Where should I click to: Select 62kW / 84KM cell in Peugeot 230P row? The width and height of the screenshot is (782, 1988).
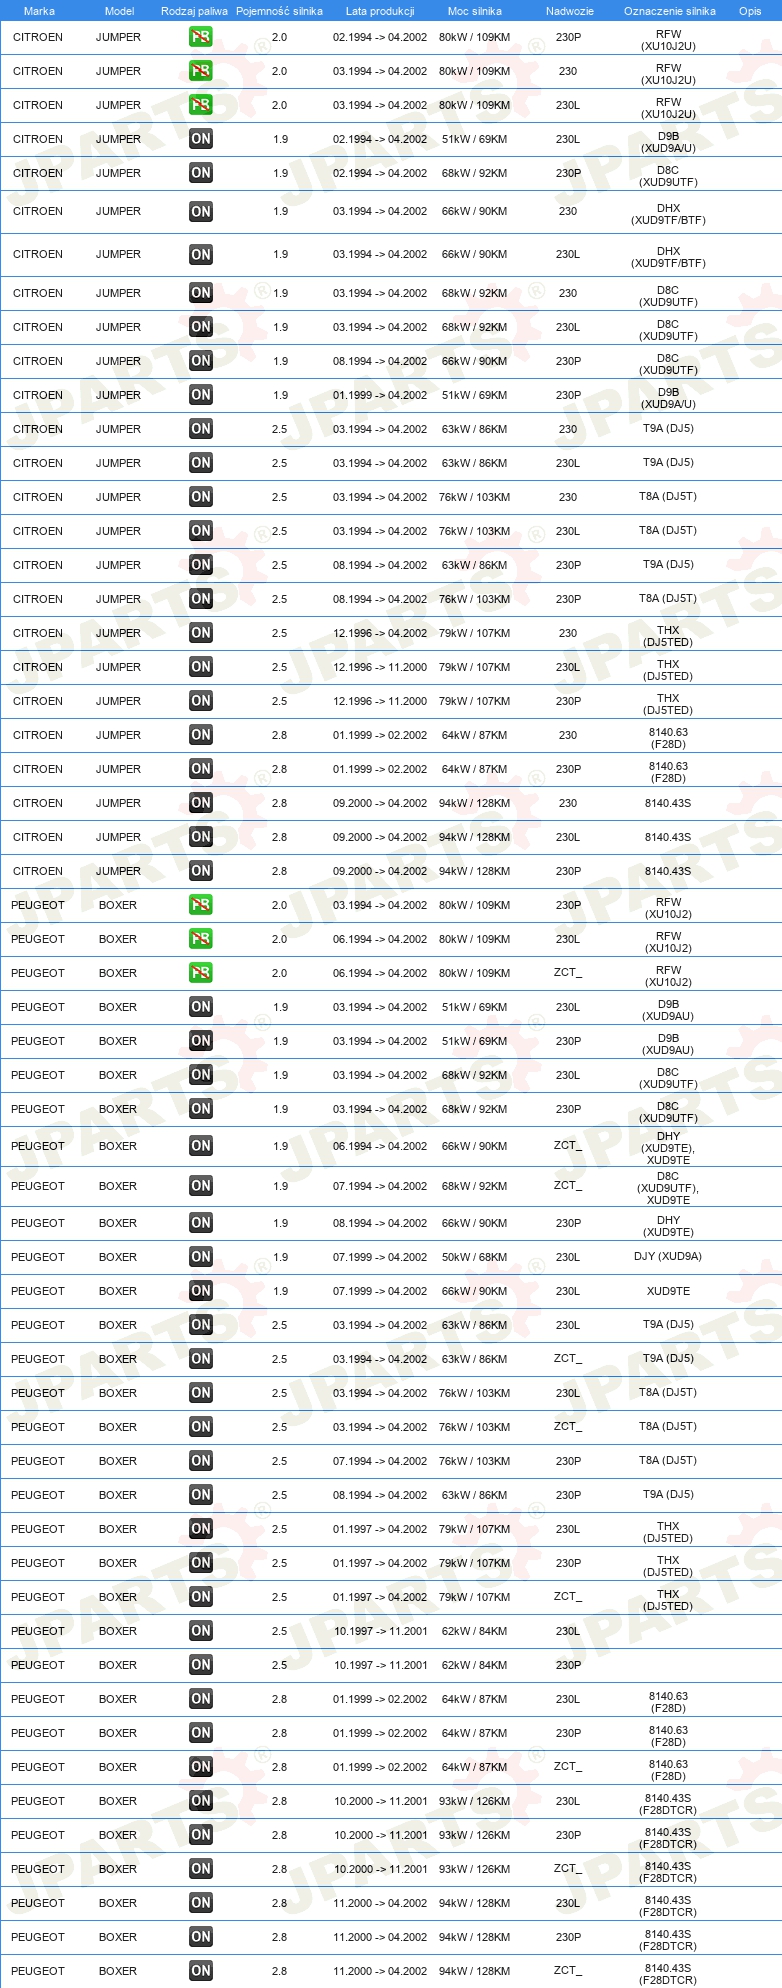click(475, 1665)
